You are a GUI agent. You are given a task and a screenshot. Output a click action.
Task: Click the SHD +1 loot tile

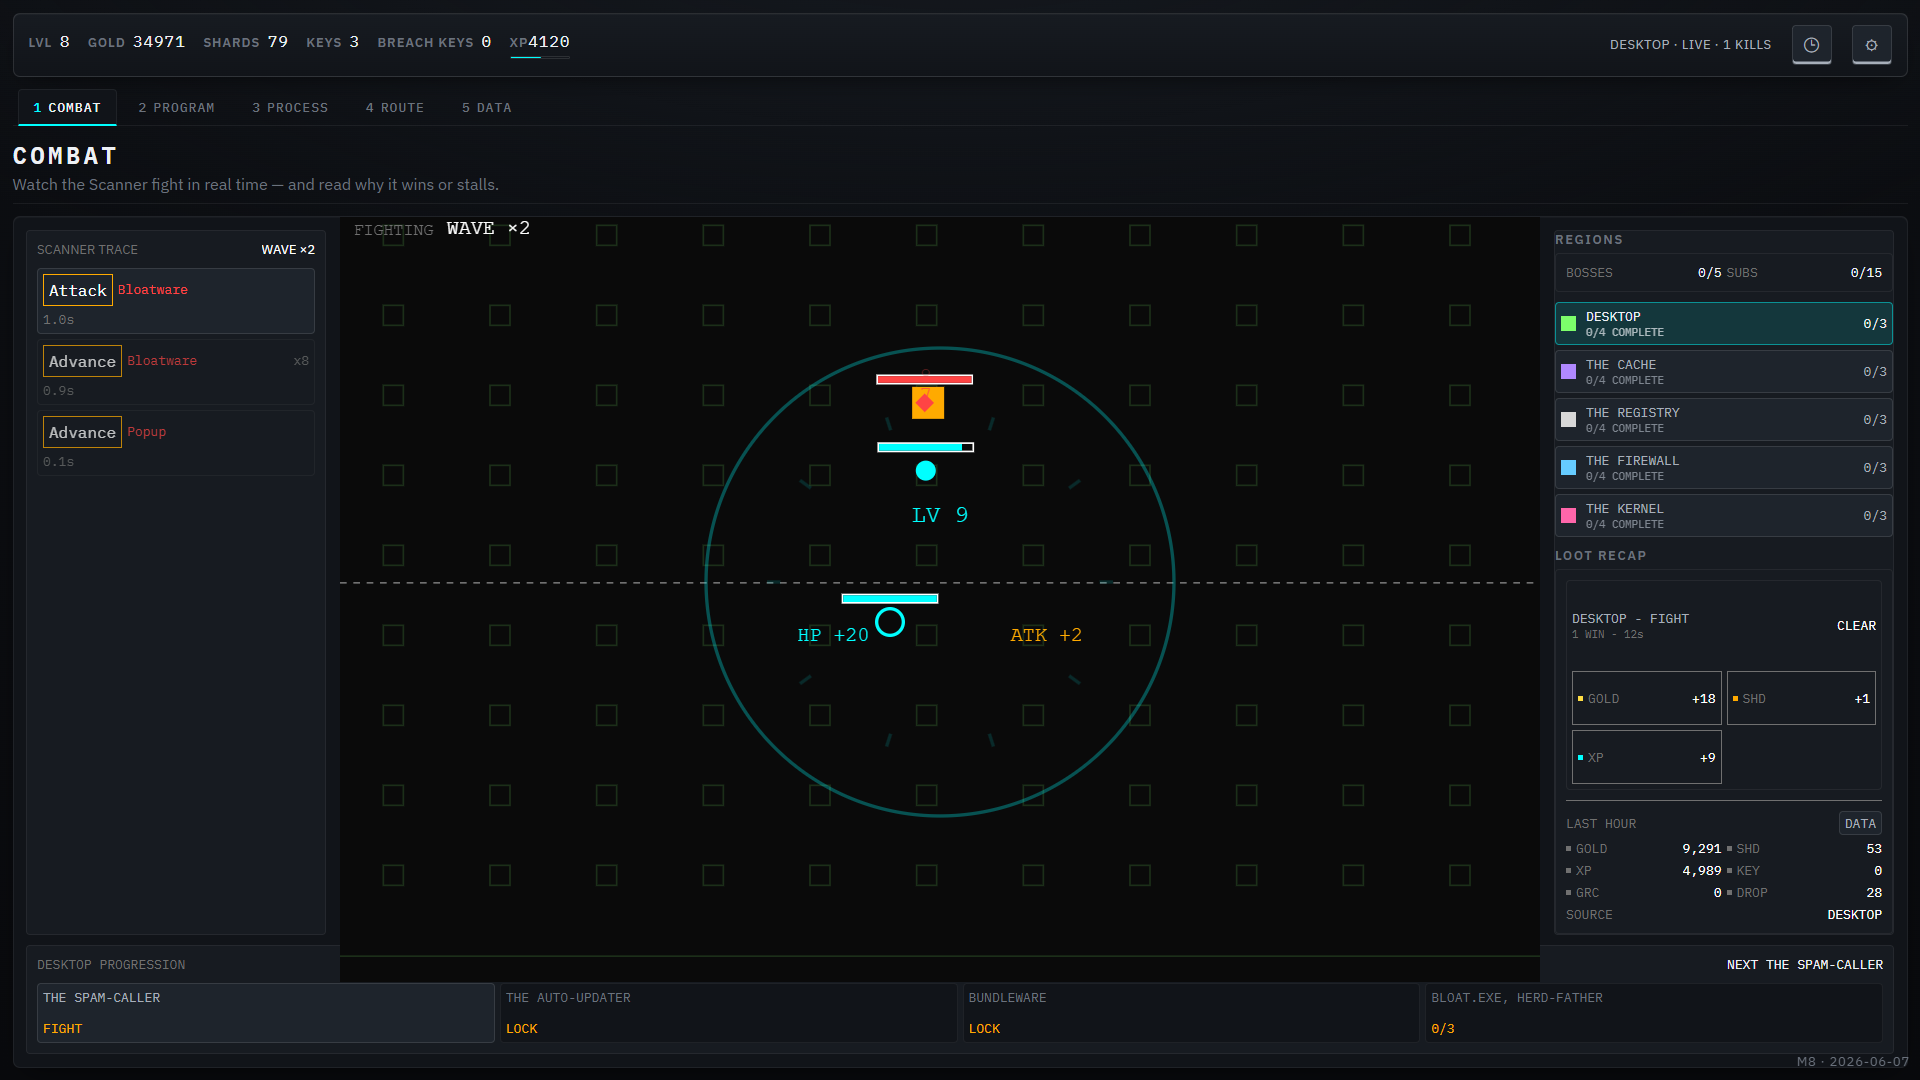[x=1801, y=699]
